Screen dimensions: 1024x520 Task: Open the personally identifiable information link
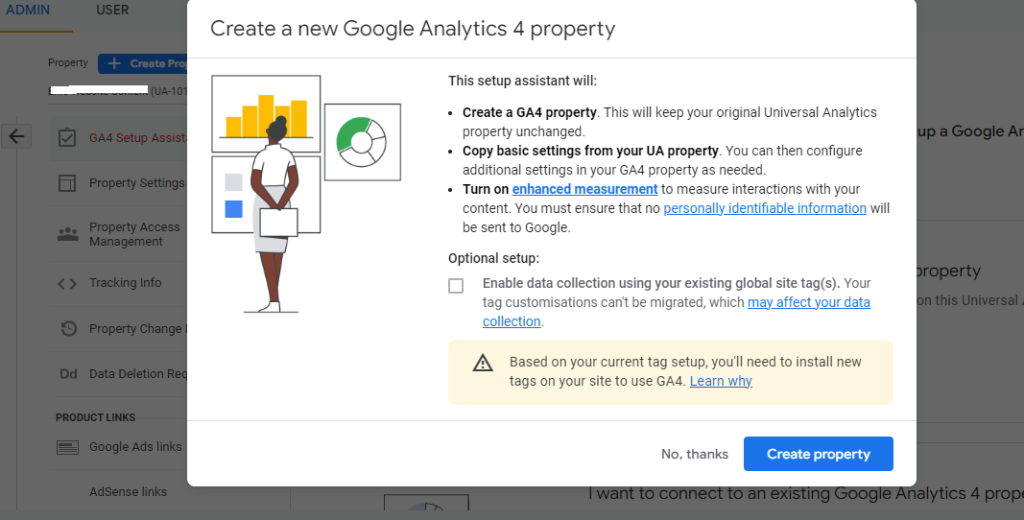(x=765, y=208)
